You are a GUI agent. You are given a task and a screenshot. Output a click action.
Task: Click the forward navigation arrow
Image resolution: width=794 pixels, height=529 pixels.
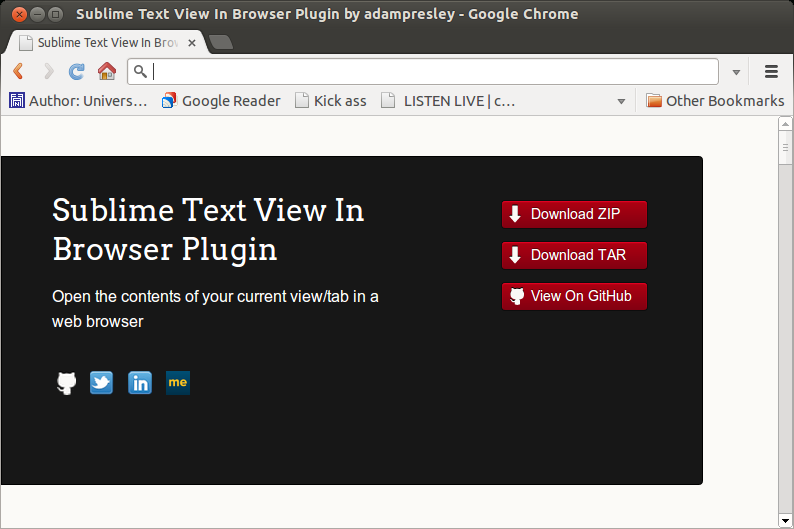pyautogui.click(x=48, y=71)
